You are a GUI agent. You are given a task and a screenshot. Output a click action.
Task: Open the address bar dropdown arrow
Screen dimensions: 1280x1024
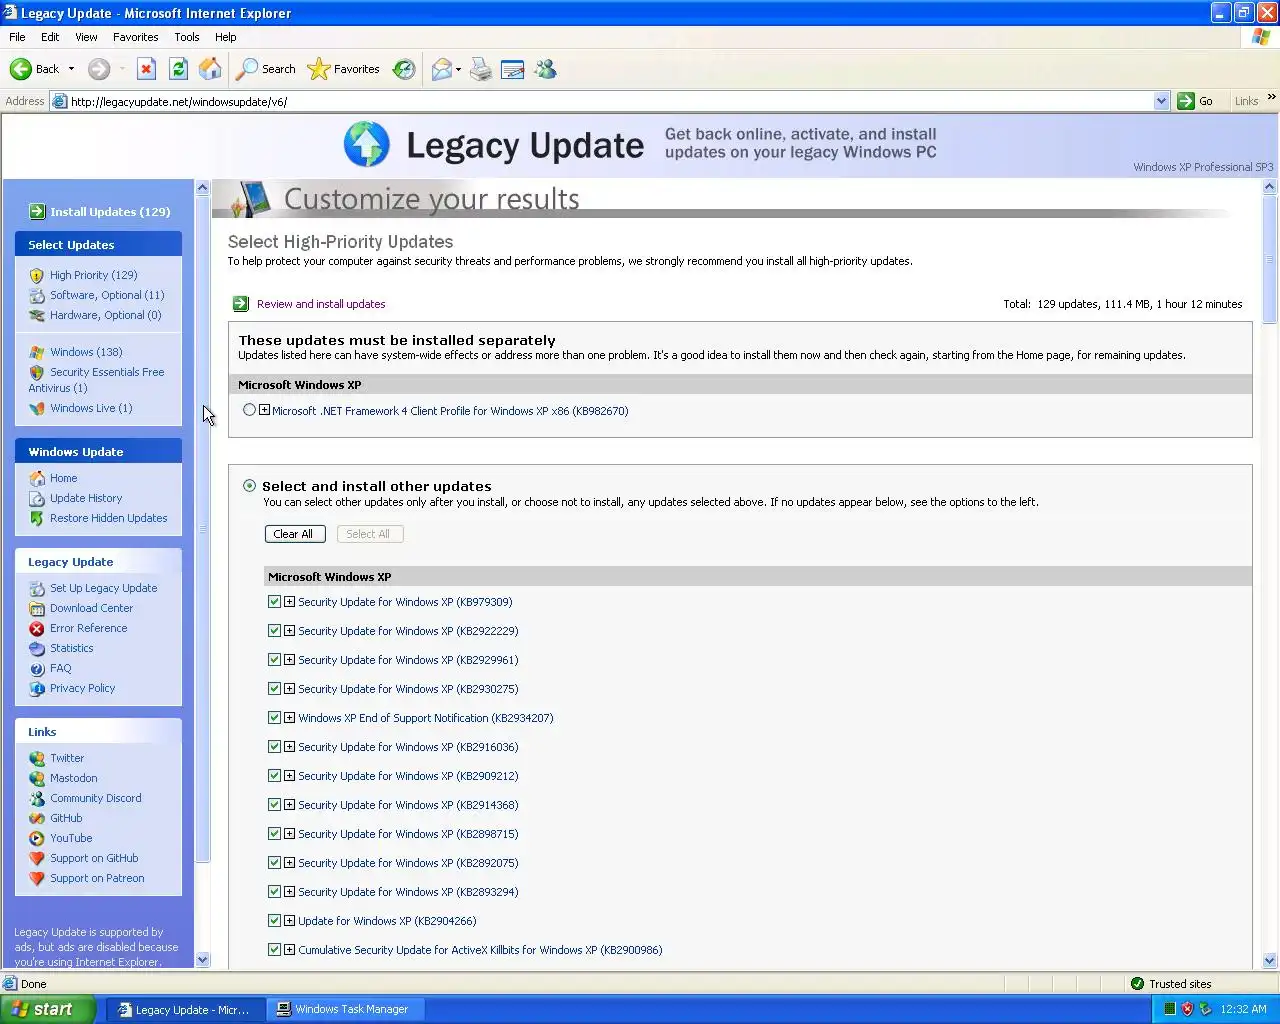pyautogui.click(x=1161, y=101)
